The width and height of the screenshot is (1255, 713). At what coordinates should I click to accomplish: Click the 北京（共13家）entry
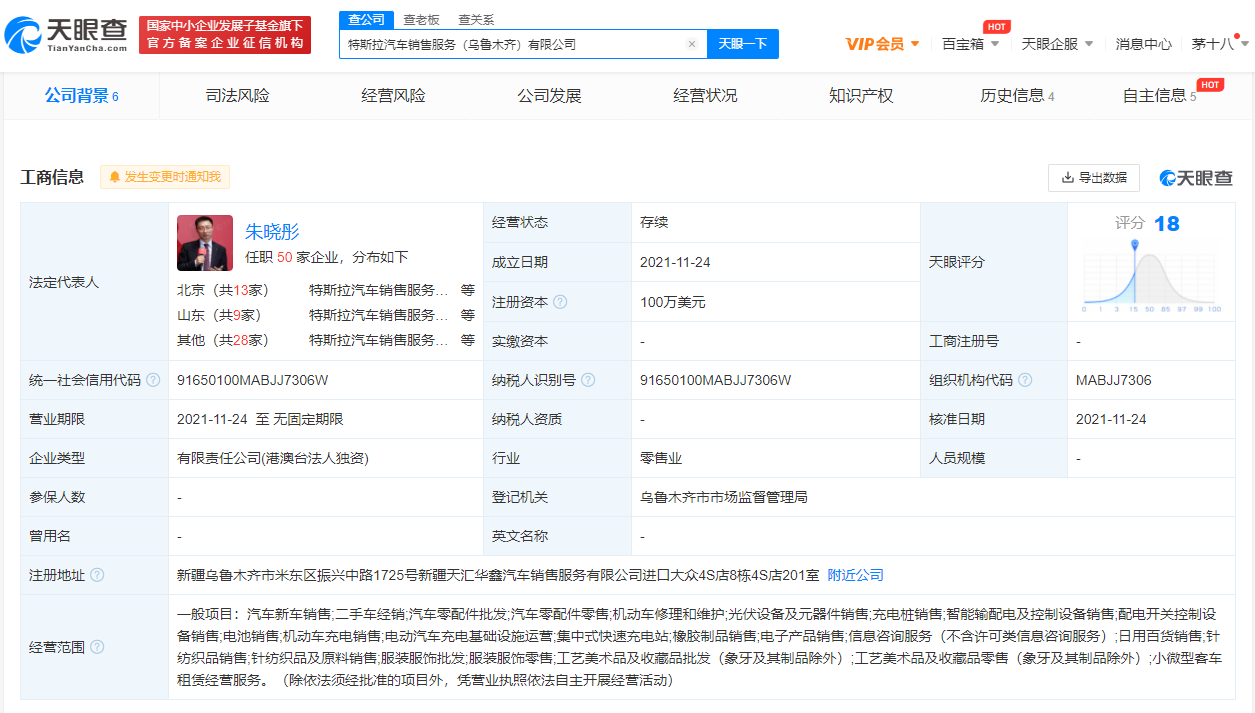[x=222, y=290]
